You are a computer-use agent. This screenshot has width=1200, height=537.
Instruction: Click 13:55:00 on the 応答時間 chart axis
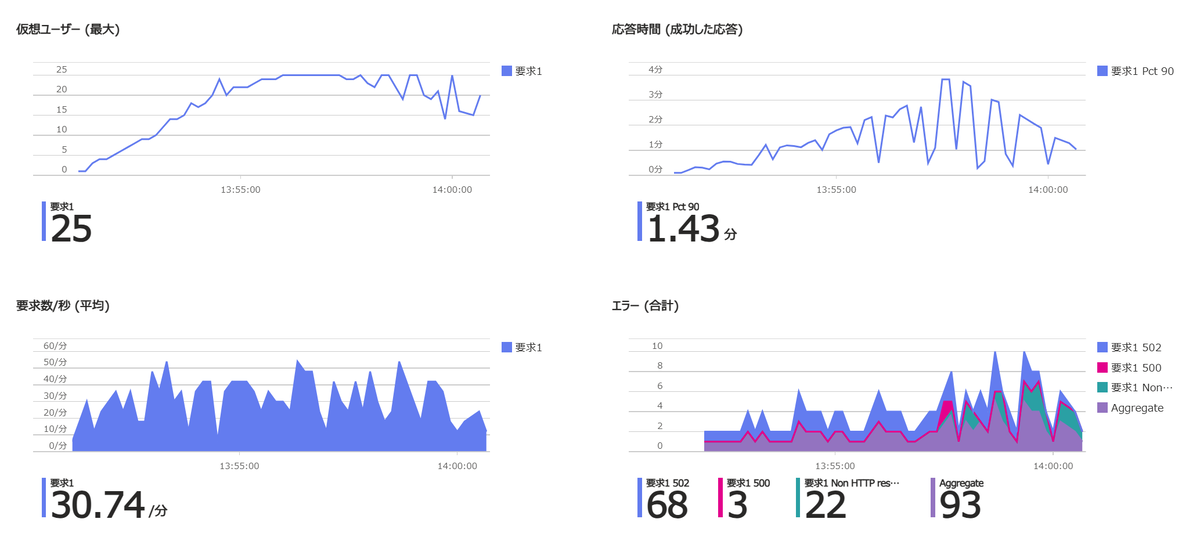(835, 188)
